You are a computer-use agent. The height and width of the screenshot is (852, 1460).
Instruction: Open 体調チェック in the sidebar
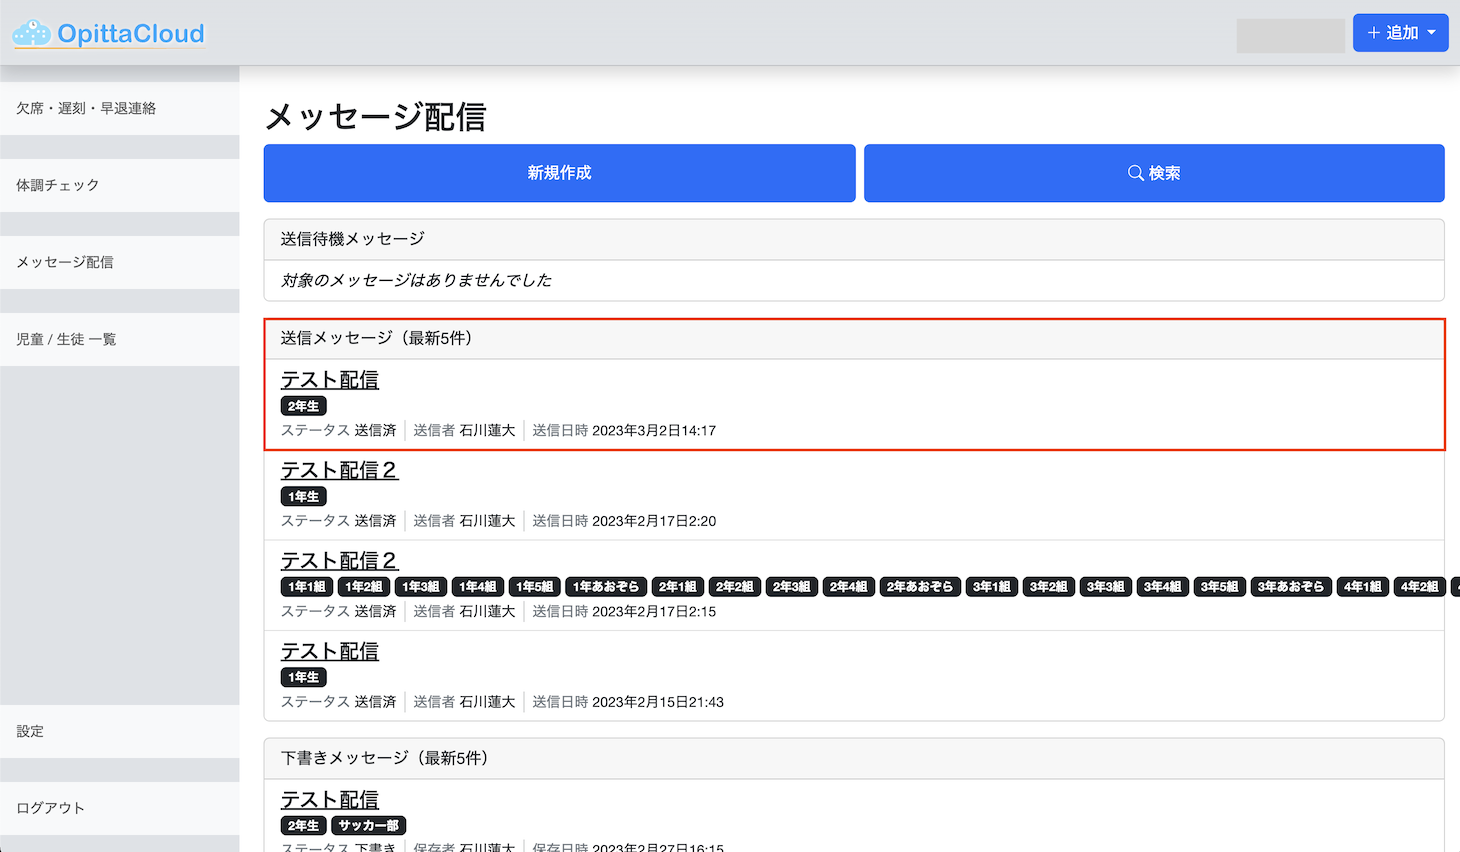(120, 185)
